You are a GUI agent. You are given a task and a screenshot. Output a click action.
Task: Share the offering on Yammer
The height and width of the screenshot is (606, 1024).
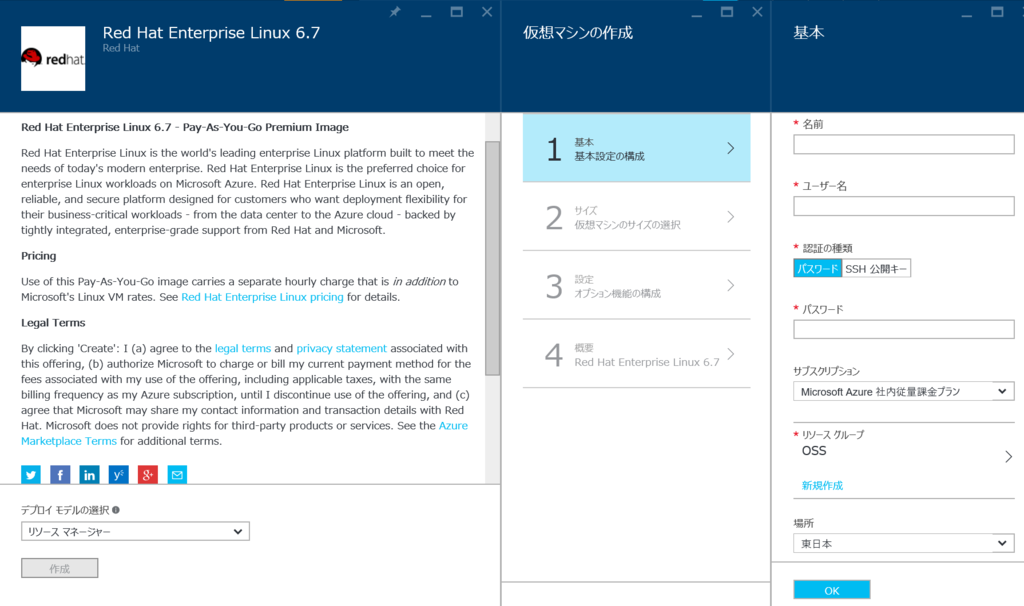click(x=118, y=475)
